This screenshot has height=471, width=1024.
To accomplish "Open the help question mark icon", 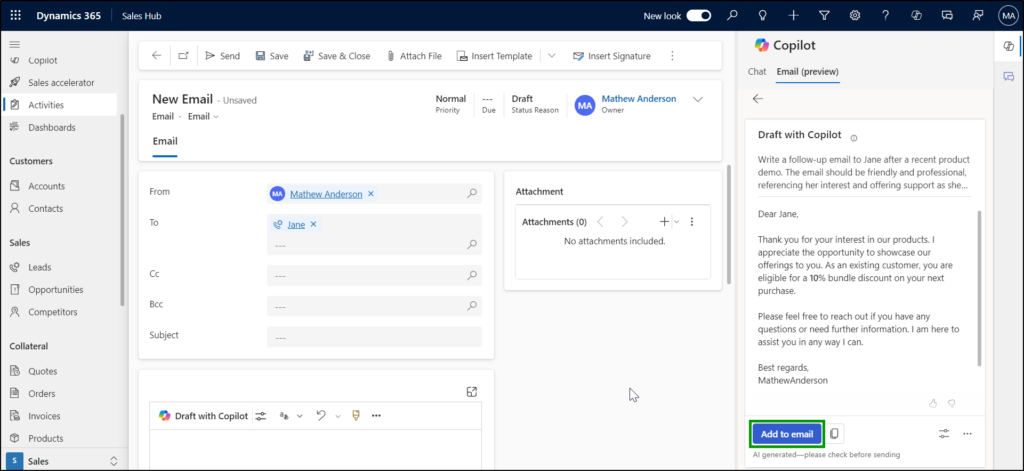I will tap(886, 16).
